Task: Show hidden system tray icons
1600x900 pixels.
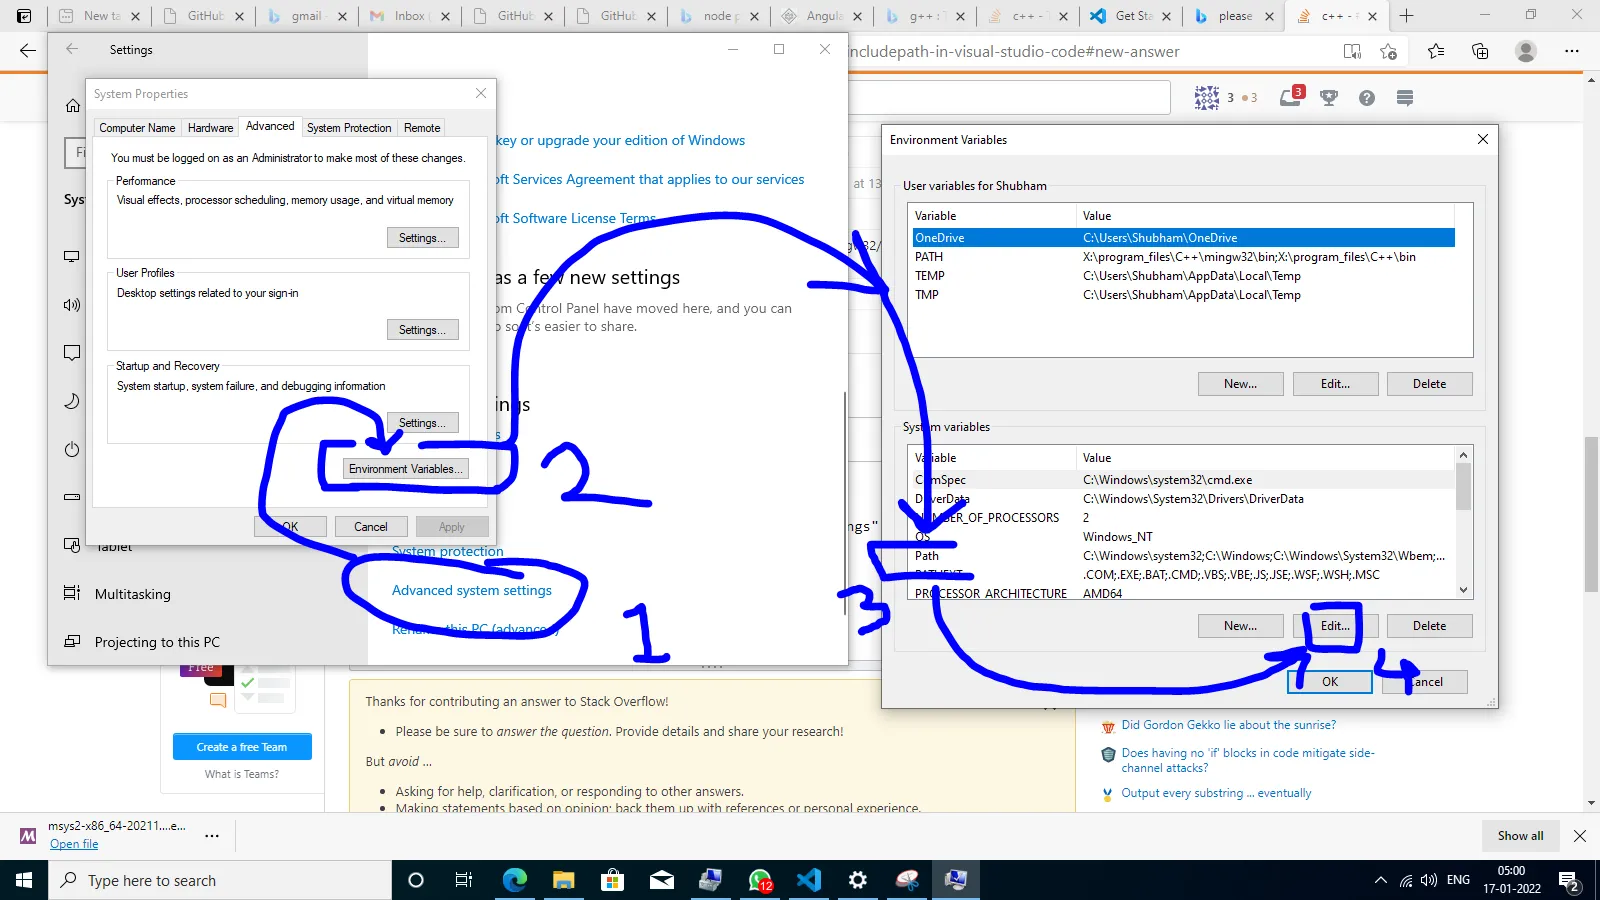Action: tap(1381, 880)
